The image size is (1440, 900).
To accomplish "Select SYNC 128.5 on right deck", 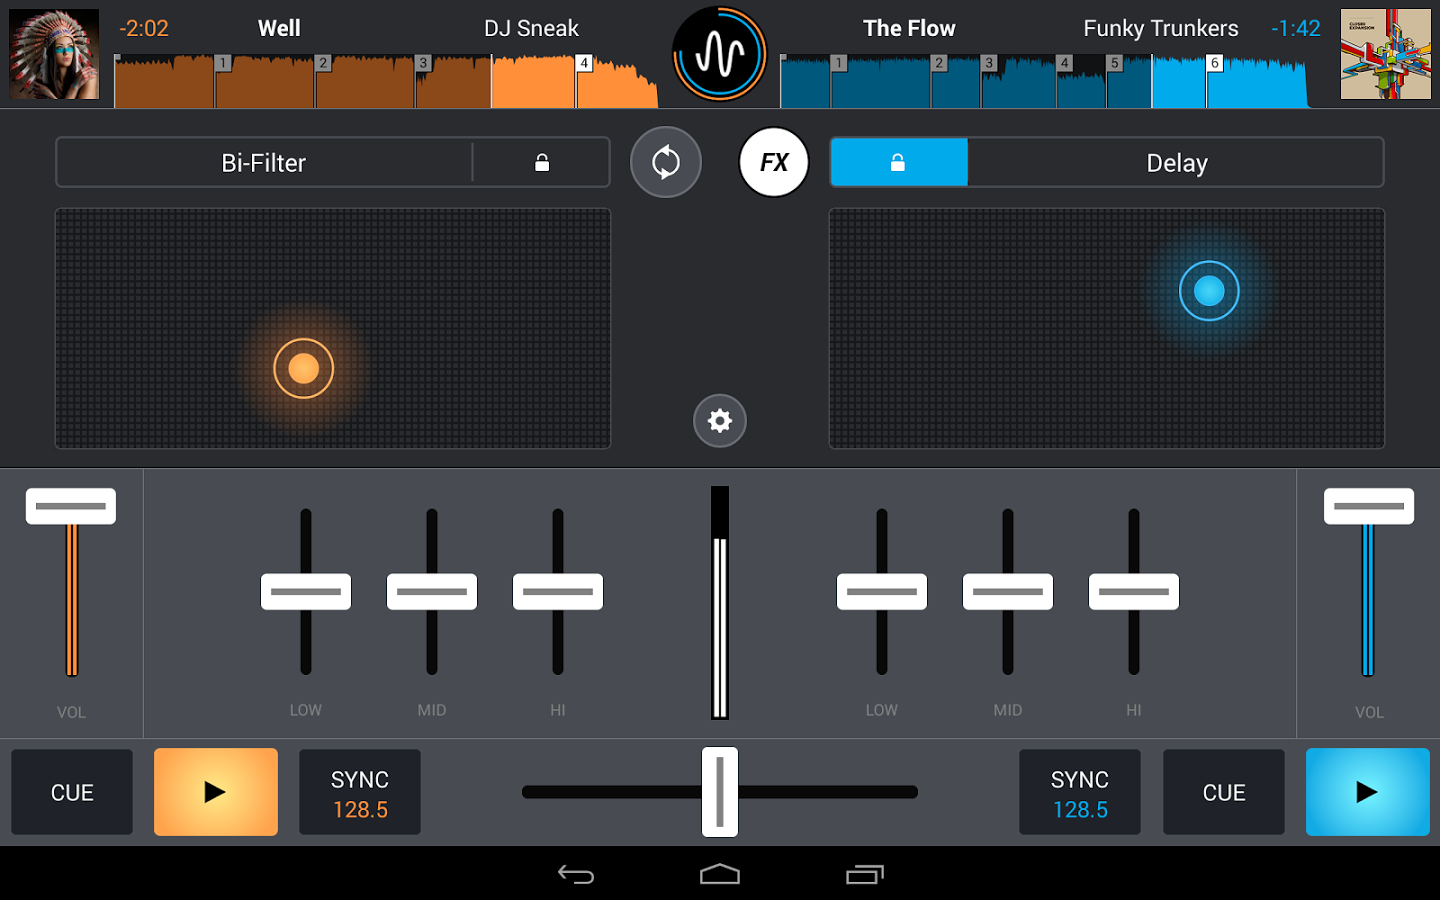I will tap(1079, 792).
